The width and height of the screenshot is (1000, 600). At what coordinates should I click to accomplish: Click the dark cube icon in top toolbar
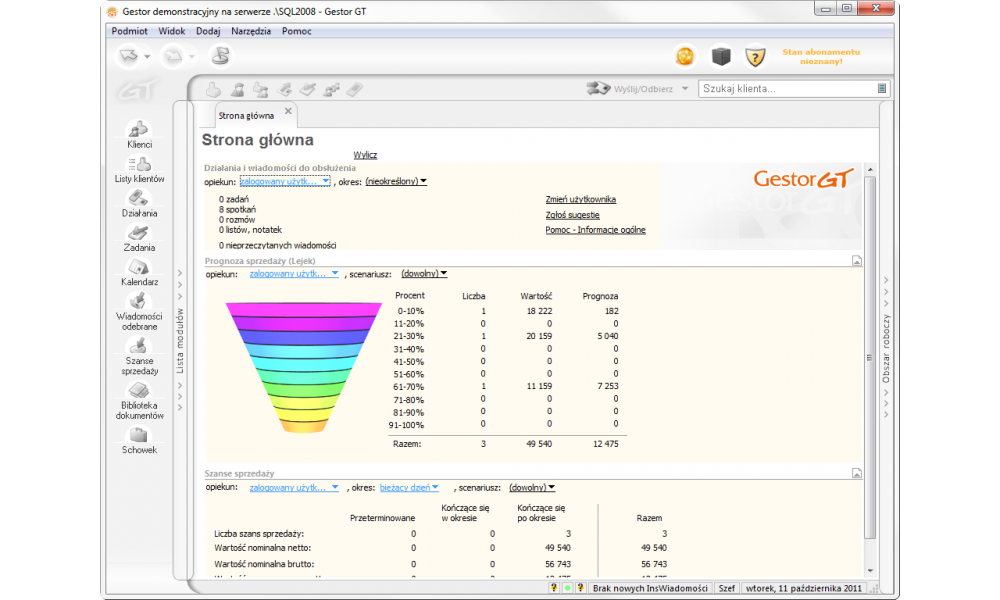click(721, 57)
